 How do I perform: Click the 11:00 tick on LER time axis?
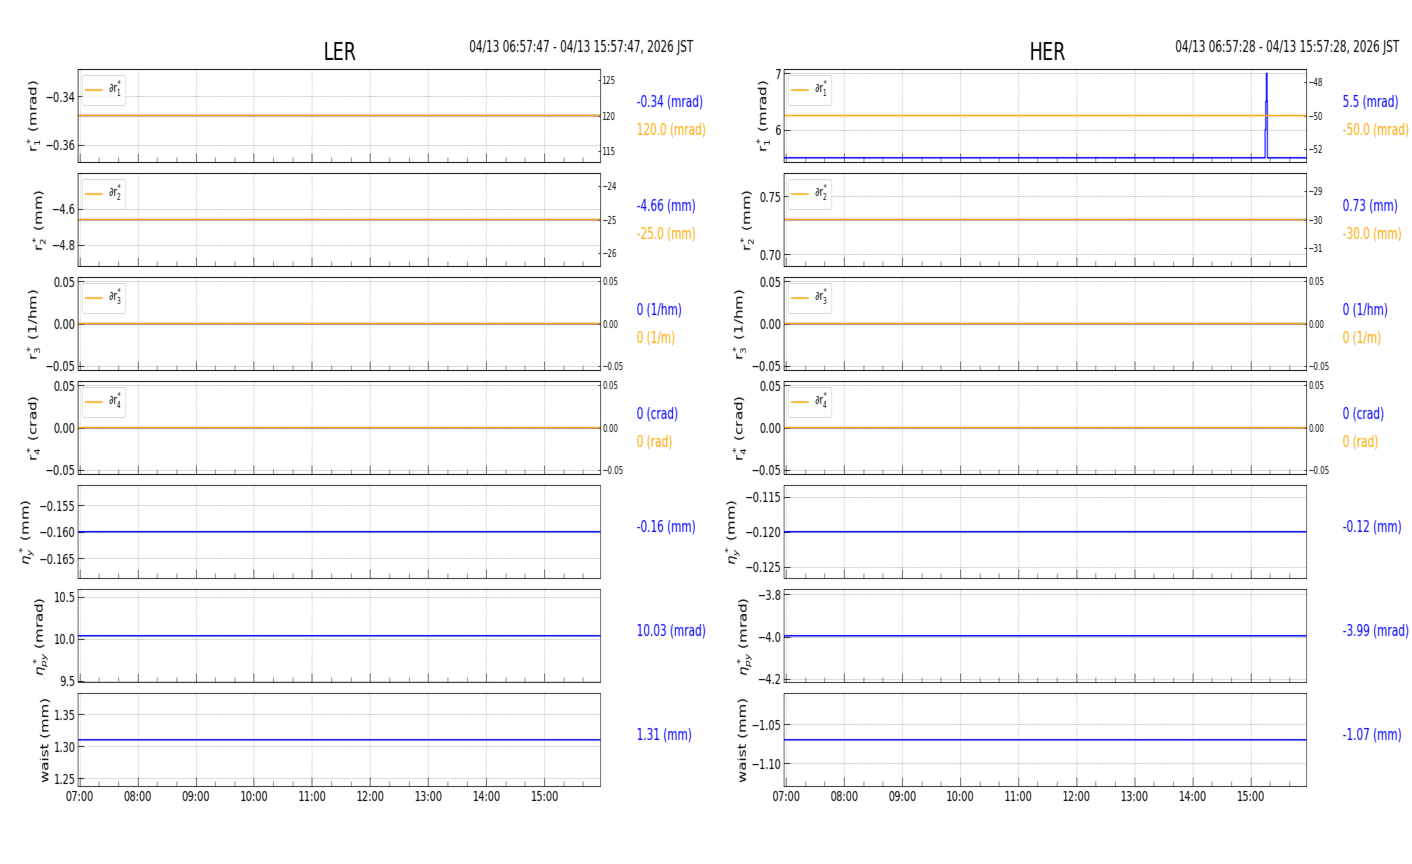[x=312, y=797]
